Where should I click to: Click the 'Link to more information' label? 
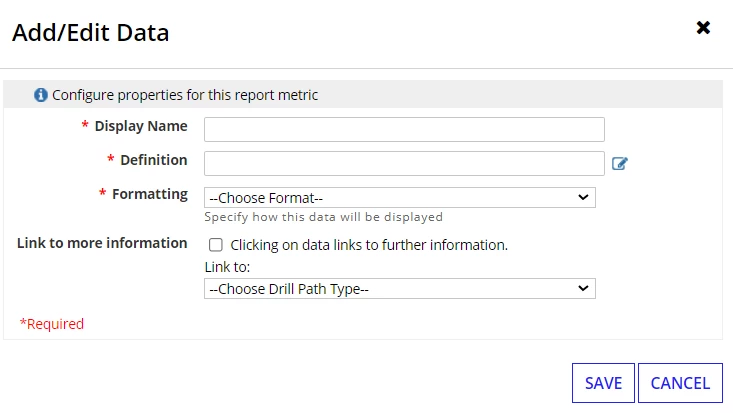coord(102,243)
